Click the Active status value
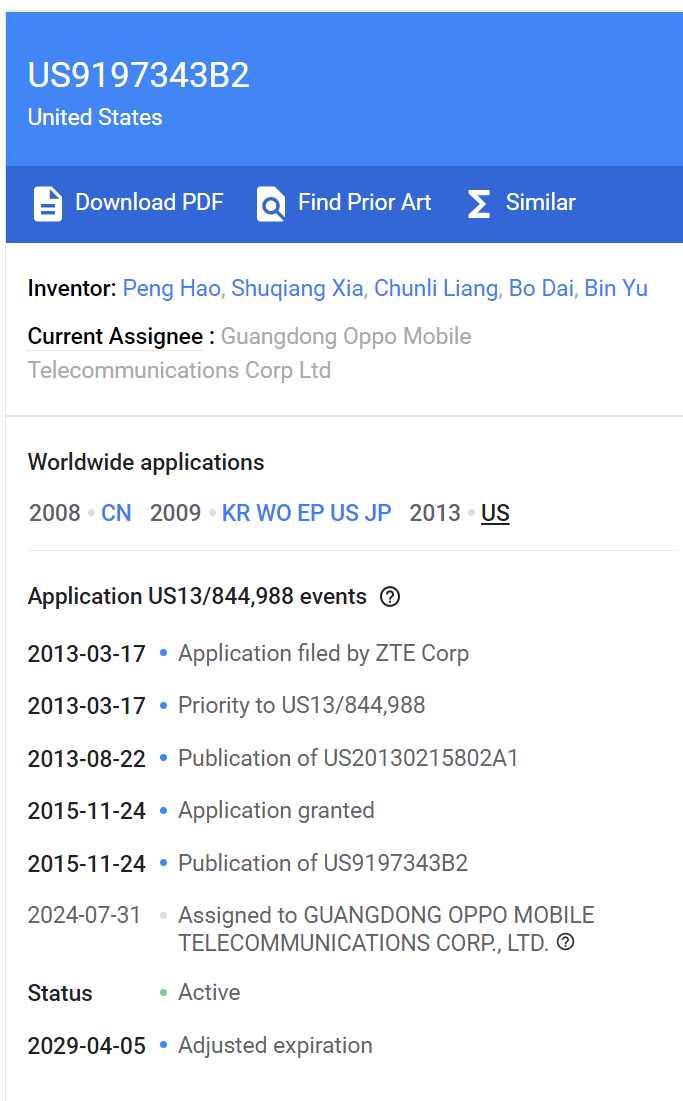This screenshot has height=1101, width=683. click(x=209, y=992)
